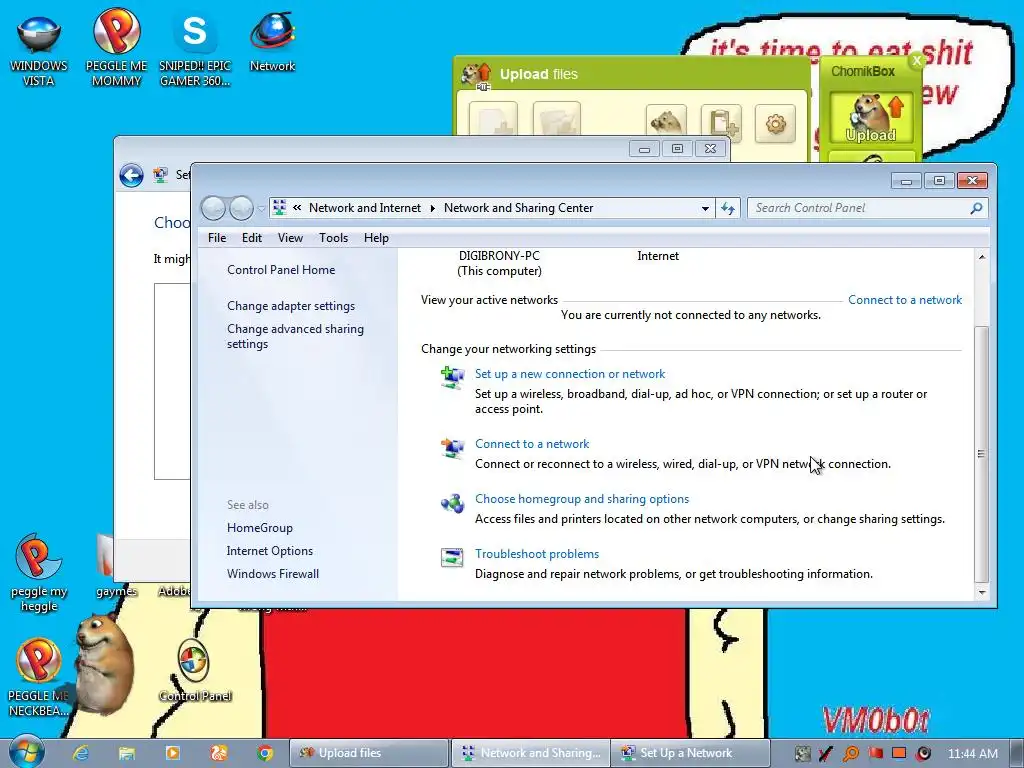The image size is (1024, 768).
Task: Click the search magnifier in Control Panel search
Action: tap(976, 208)
